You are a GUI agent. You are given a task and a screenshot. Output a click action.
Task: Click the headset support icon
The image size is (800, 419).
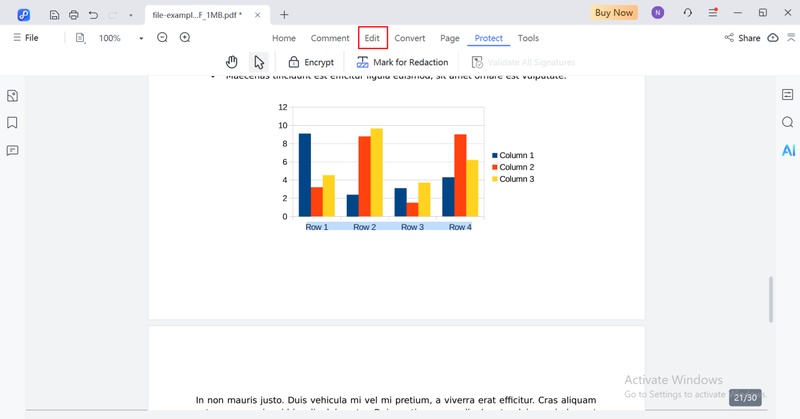[x=688, y=13]
